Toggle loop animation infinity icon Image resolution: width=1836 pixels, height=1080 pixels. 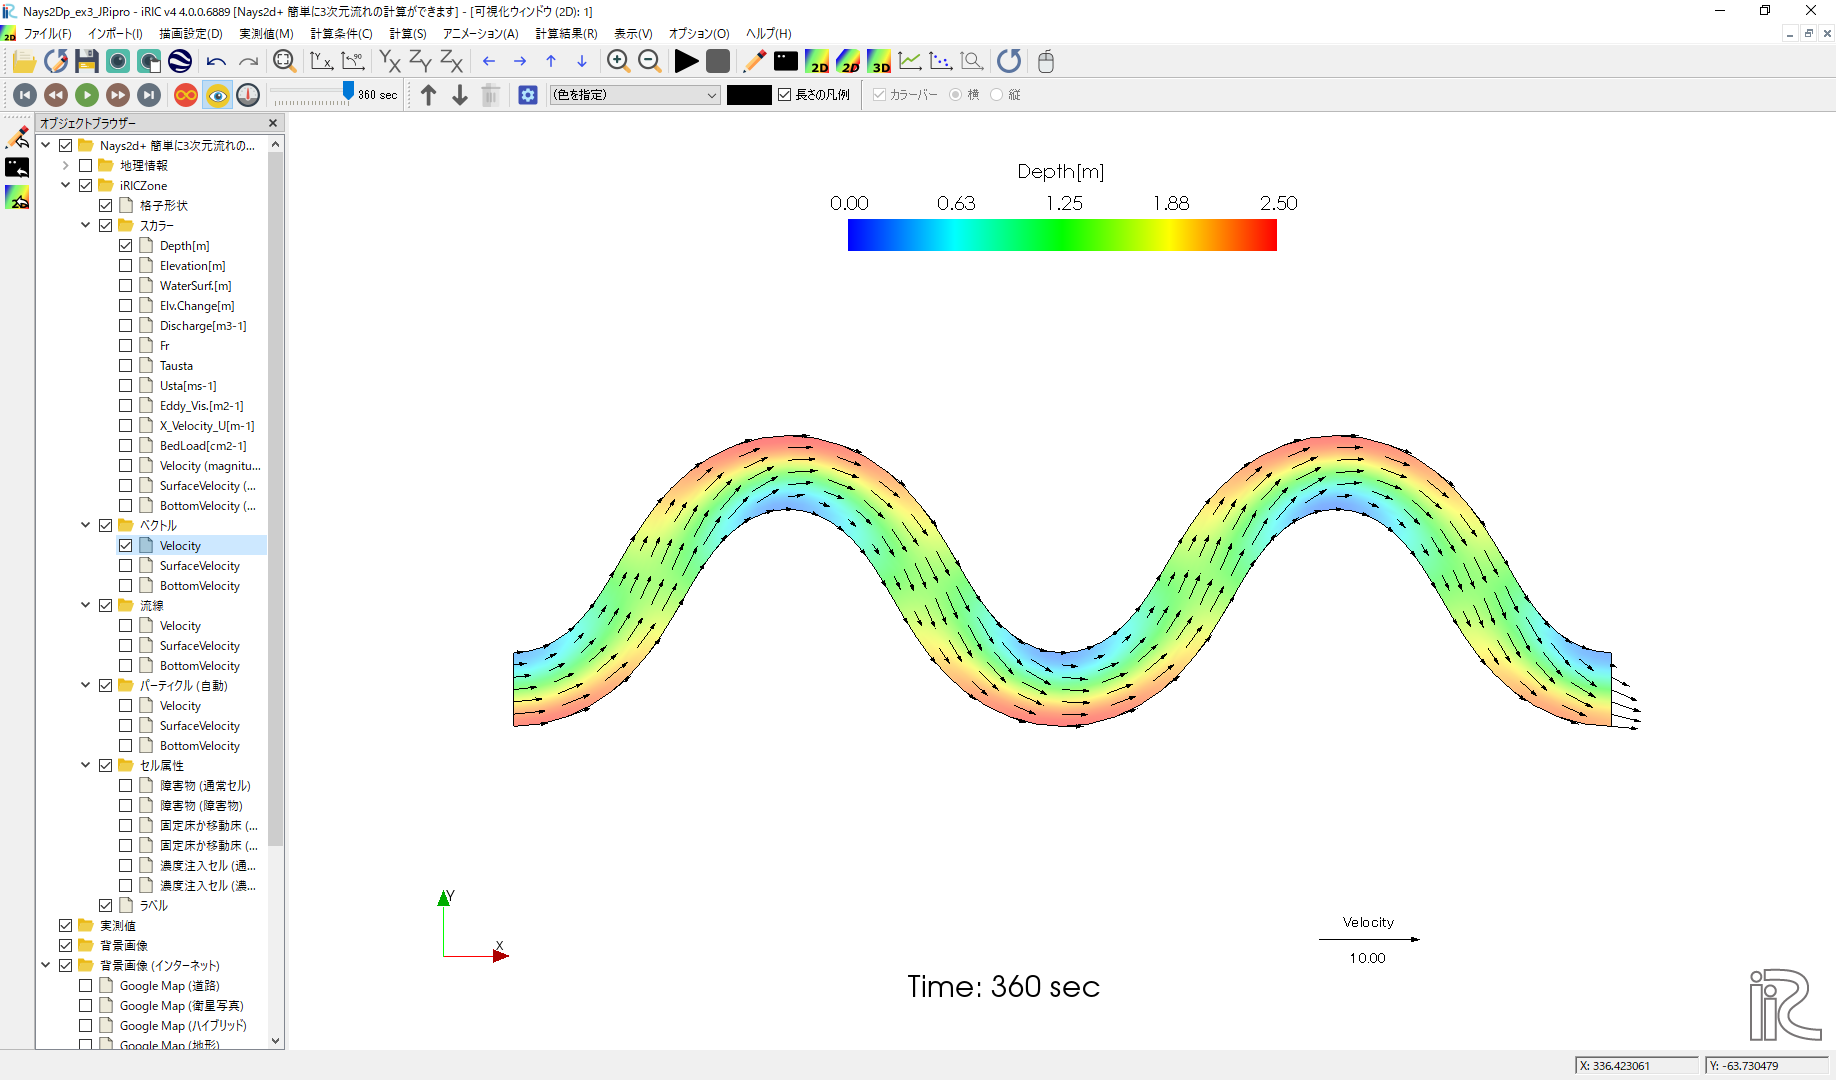186,95
